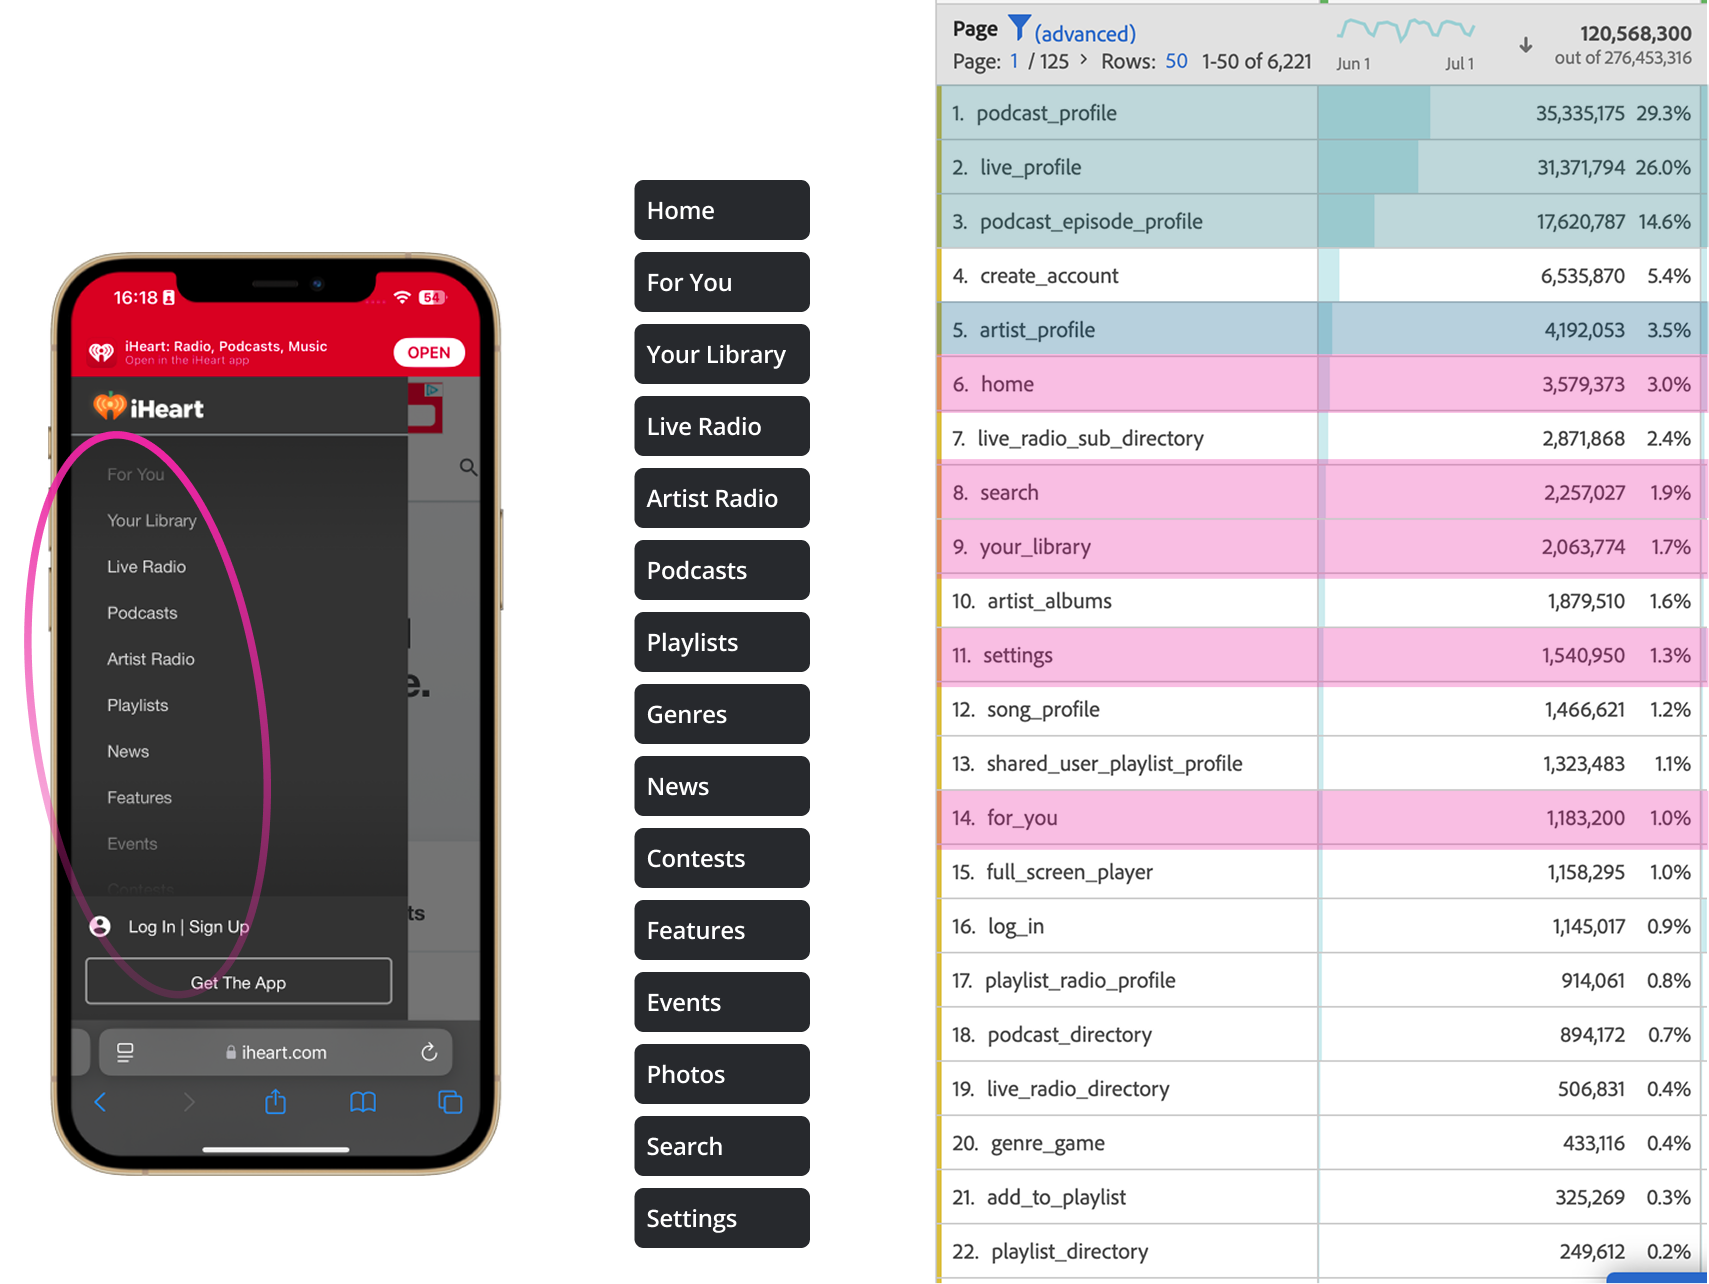Select the highlighted home row
1709x1284 pixels.
1322,384
